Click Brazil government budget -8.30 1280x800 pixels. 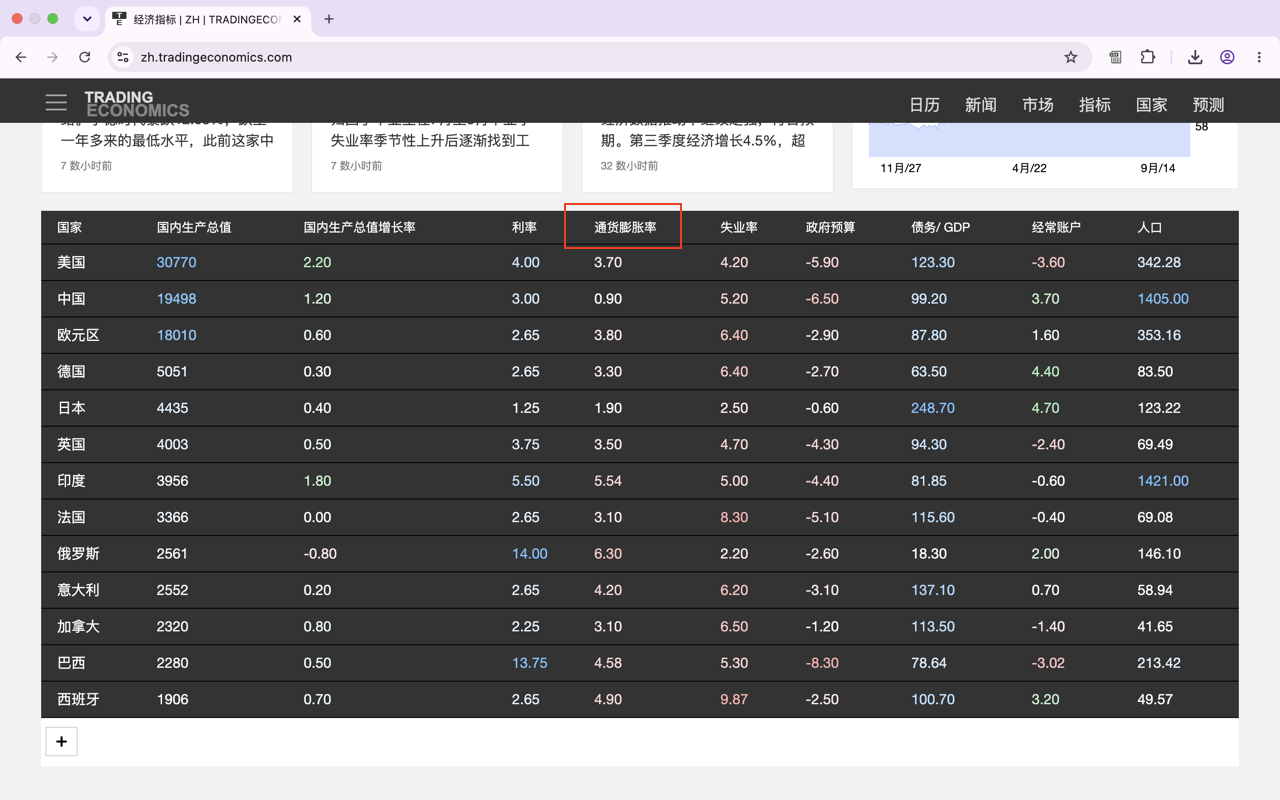point(822,663)
